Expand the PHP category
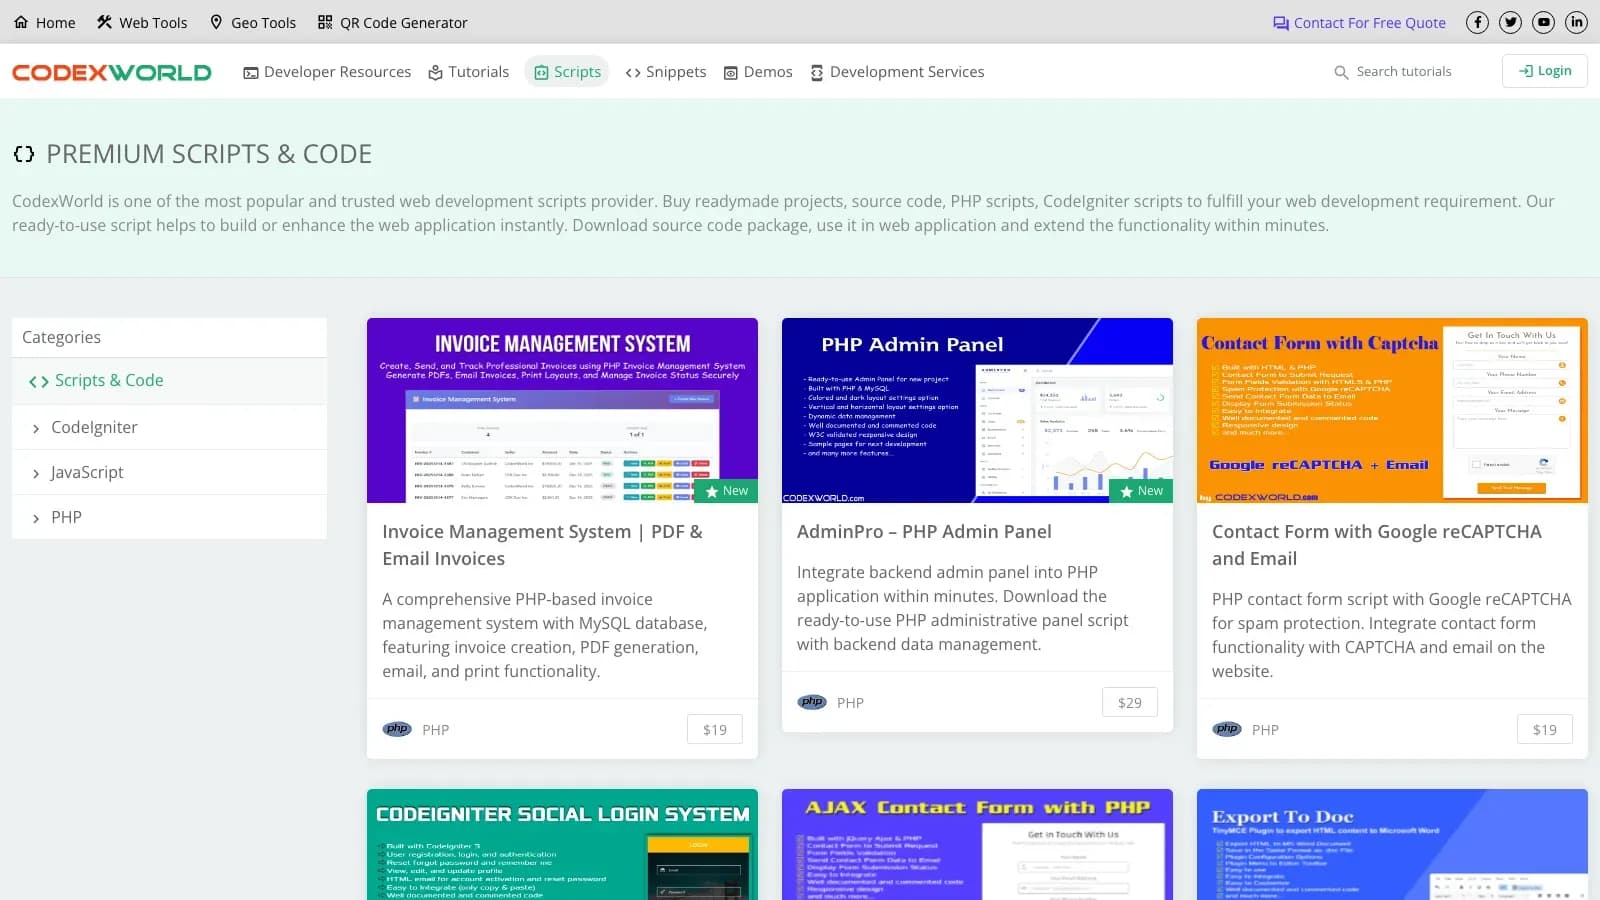This screenshot has height=900, width=1600. click(169, 517)
